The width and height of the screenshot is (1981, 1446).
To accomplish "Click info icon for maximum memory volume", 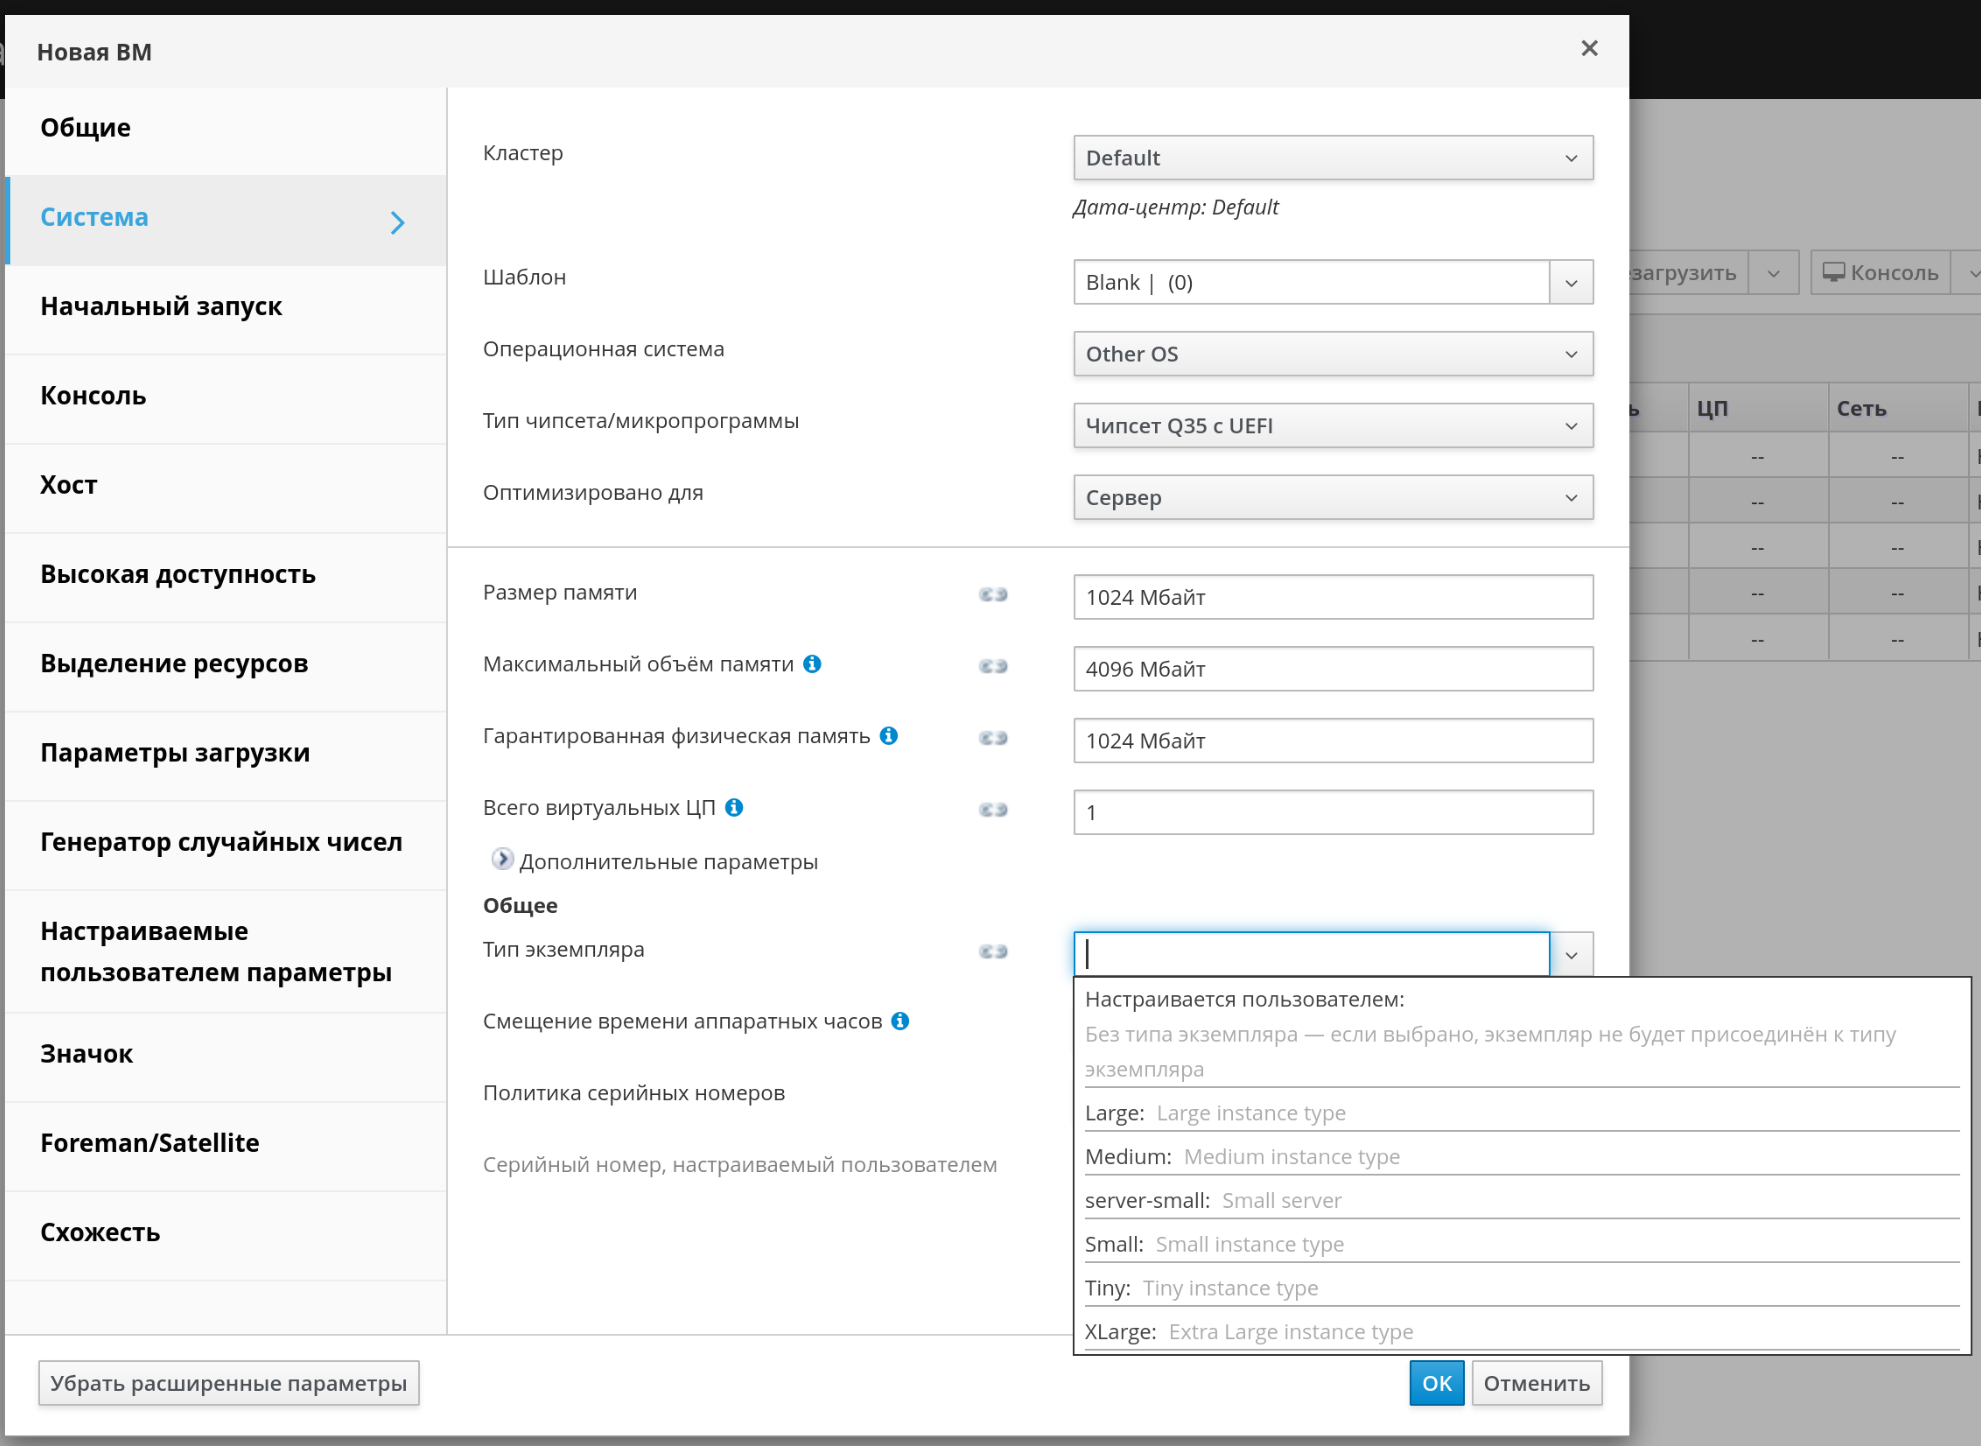I will click(812, 664).
